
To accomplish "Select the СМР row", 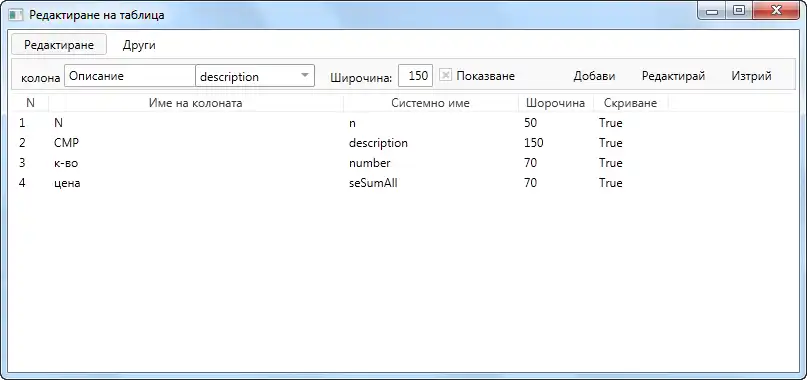I will pyautogui.click(x=403, y=143).
